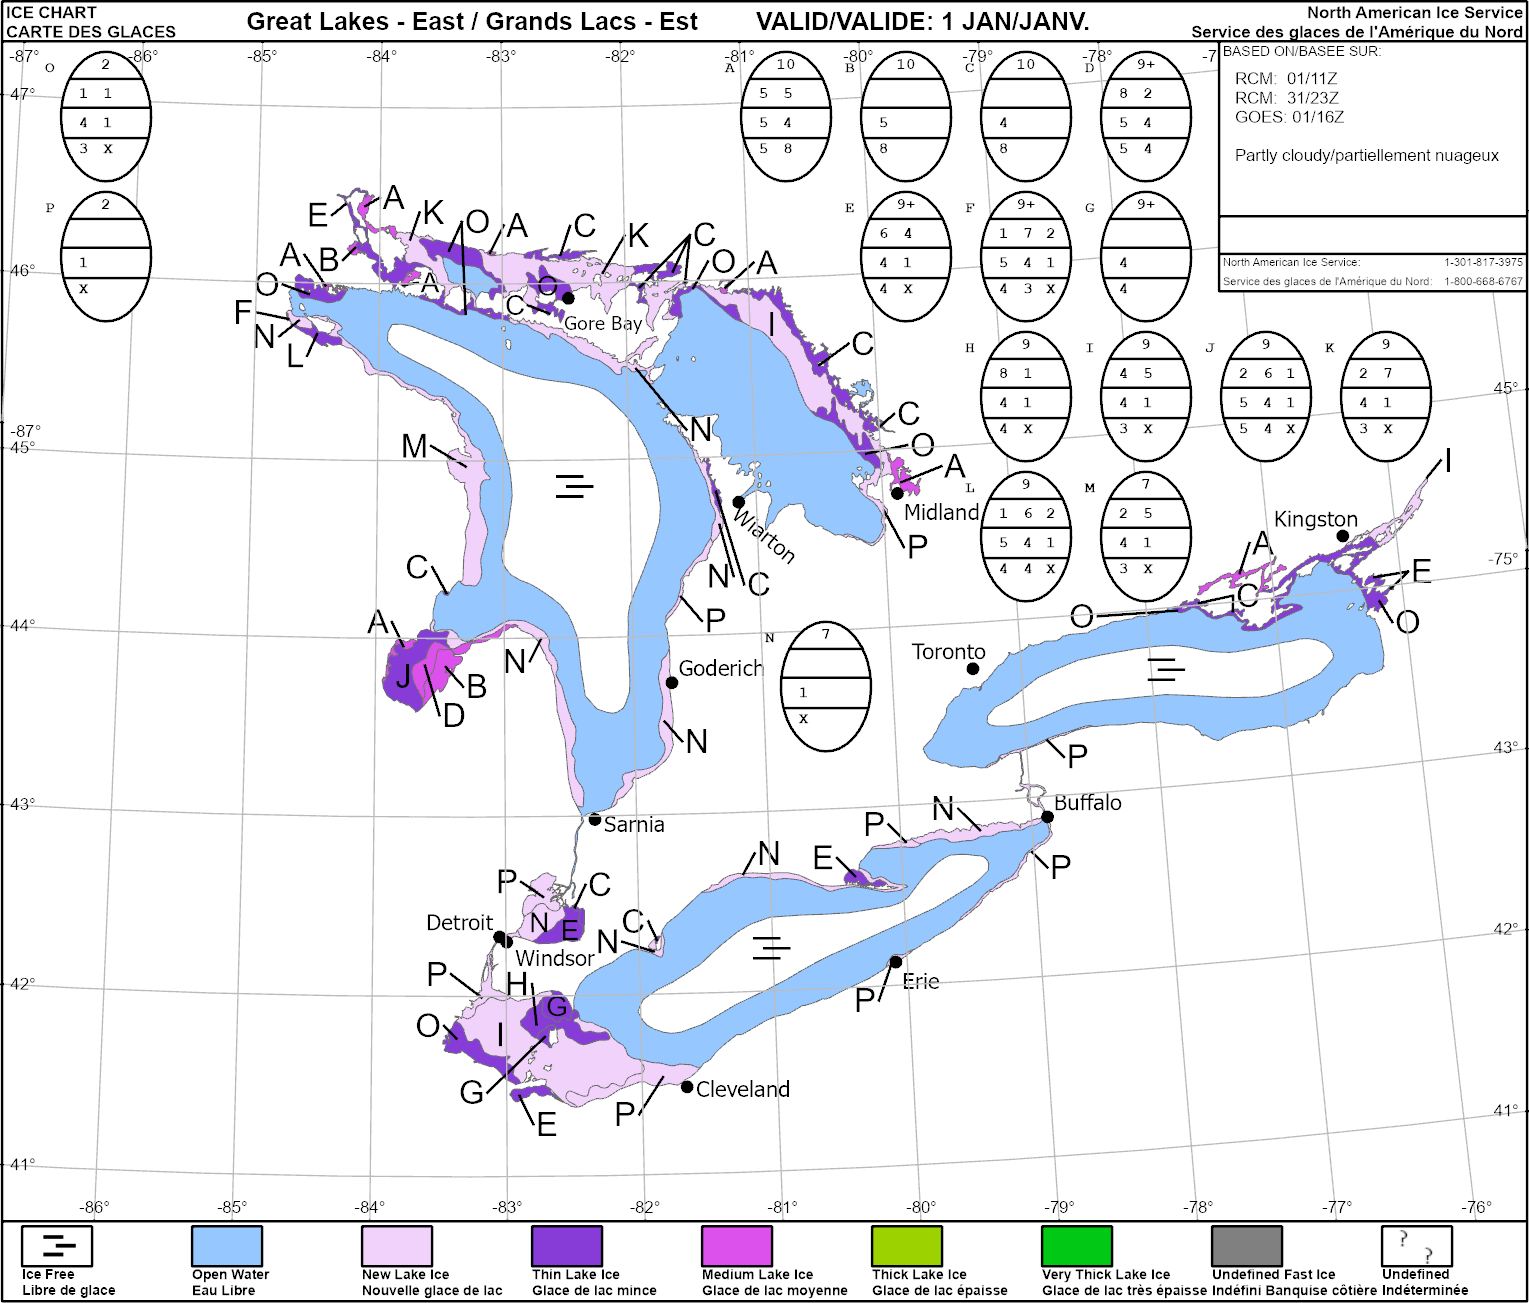Screen dimensions: 1529x1303
Task: Select the egg code oval labeled M
Action: click(1146, 537)
